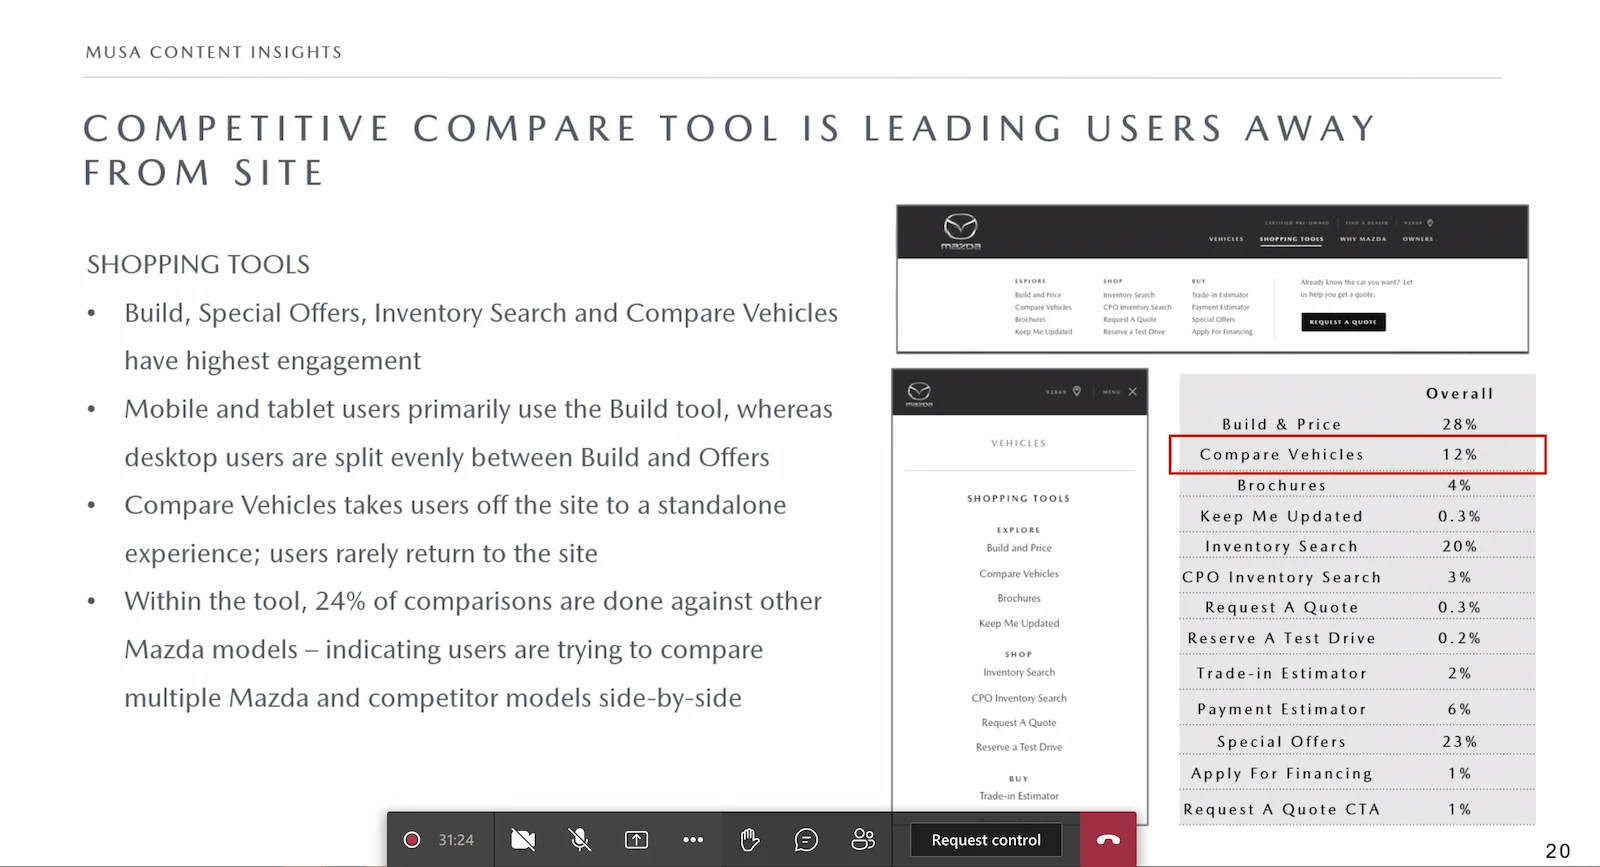Show the meeting chat panel
The width and height of the screenshot is (1600, 867).
coord(806,840)
